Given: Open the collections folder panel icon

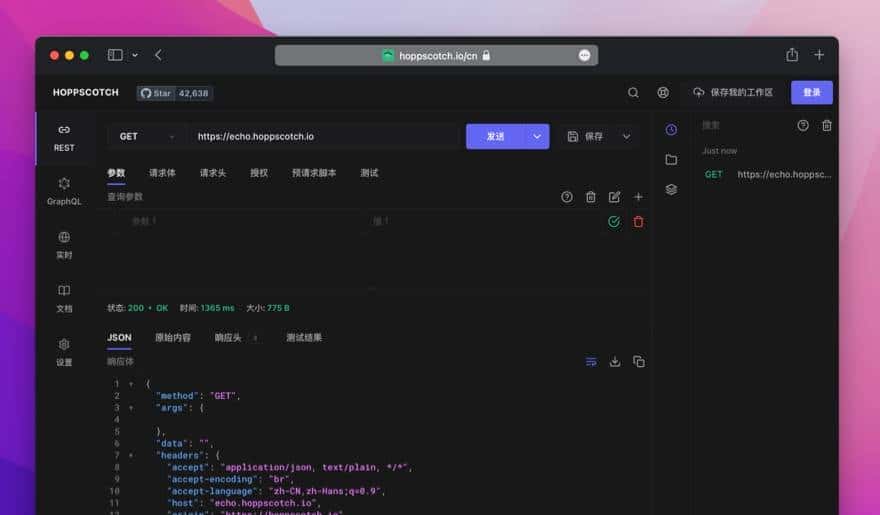Looking at the screenshot, I should [671, 160].
